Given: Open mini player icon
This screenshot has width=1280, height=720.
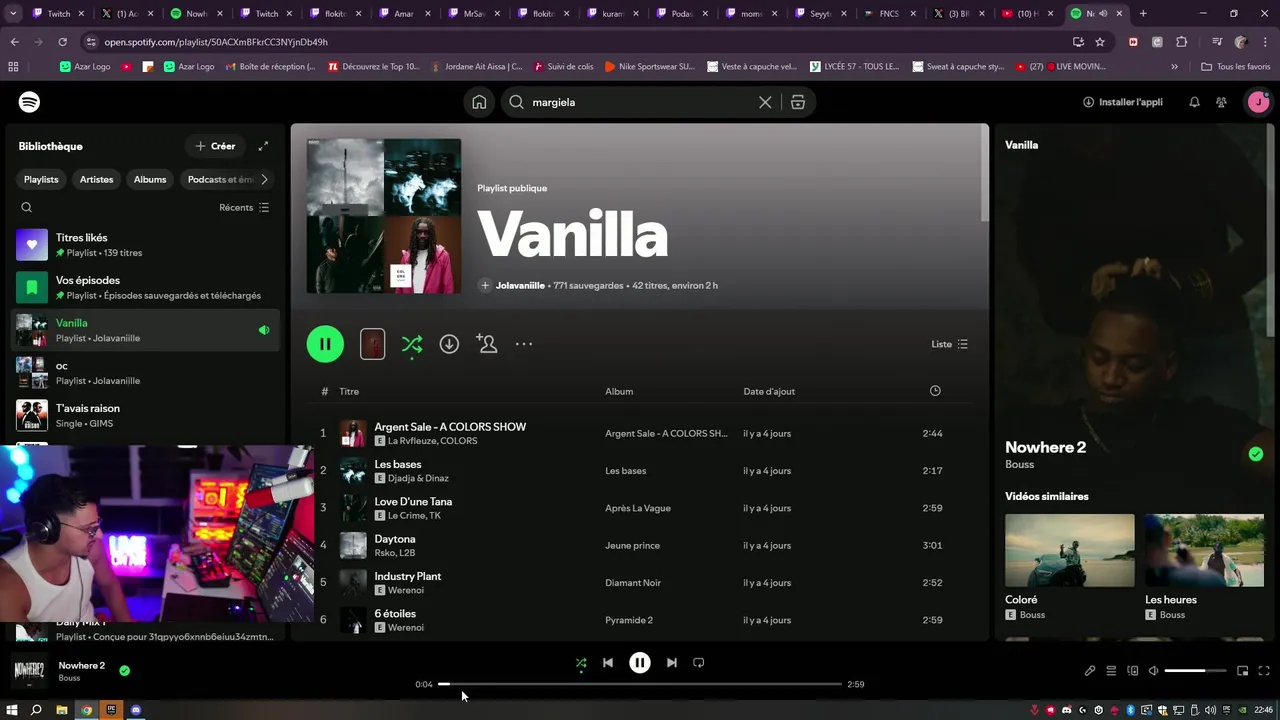Looking at the screenshot, I should click(x=1243, y=671).
